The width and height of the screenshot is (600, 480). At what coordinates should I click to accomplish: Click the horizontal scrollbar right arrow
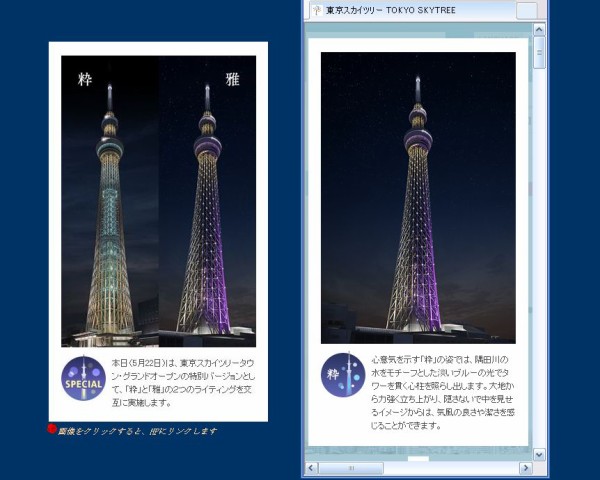point(525,468)
